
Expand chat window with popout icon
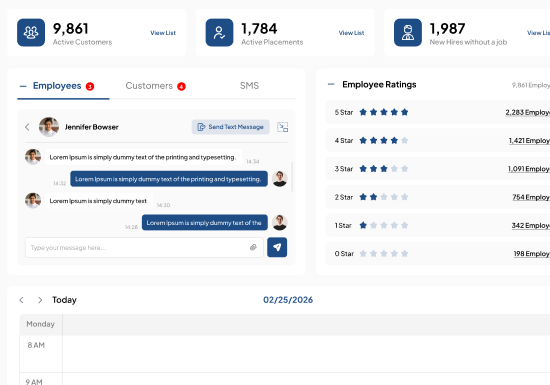click(282, 127)
